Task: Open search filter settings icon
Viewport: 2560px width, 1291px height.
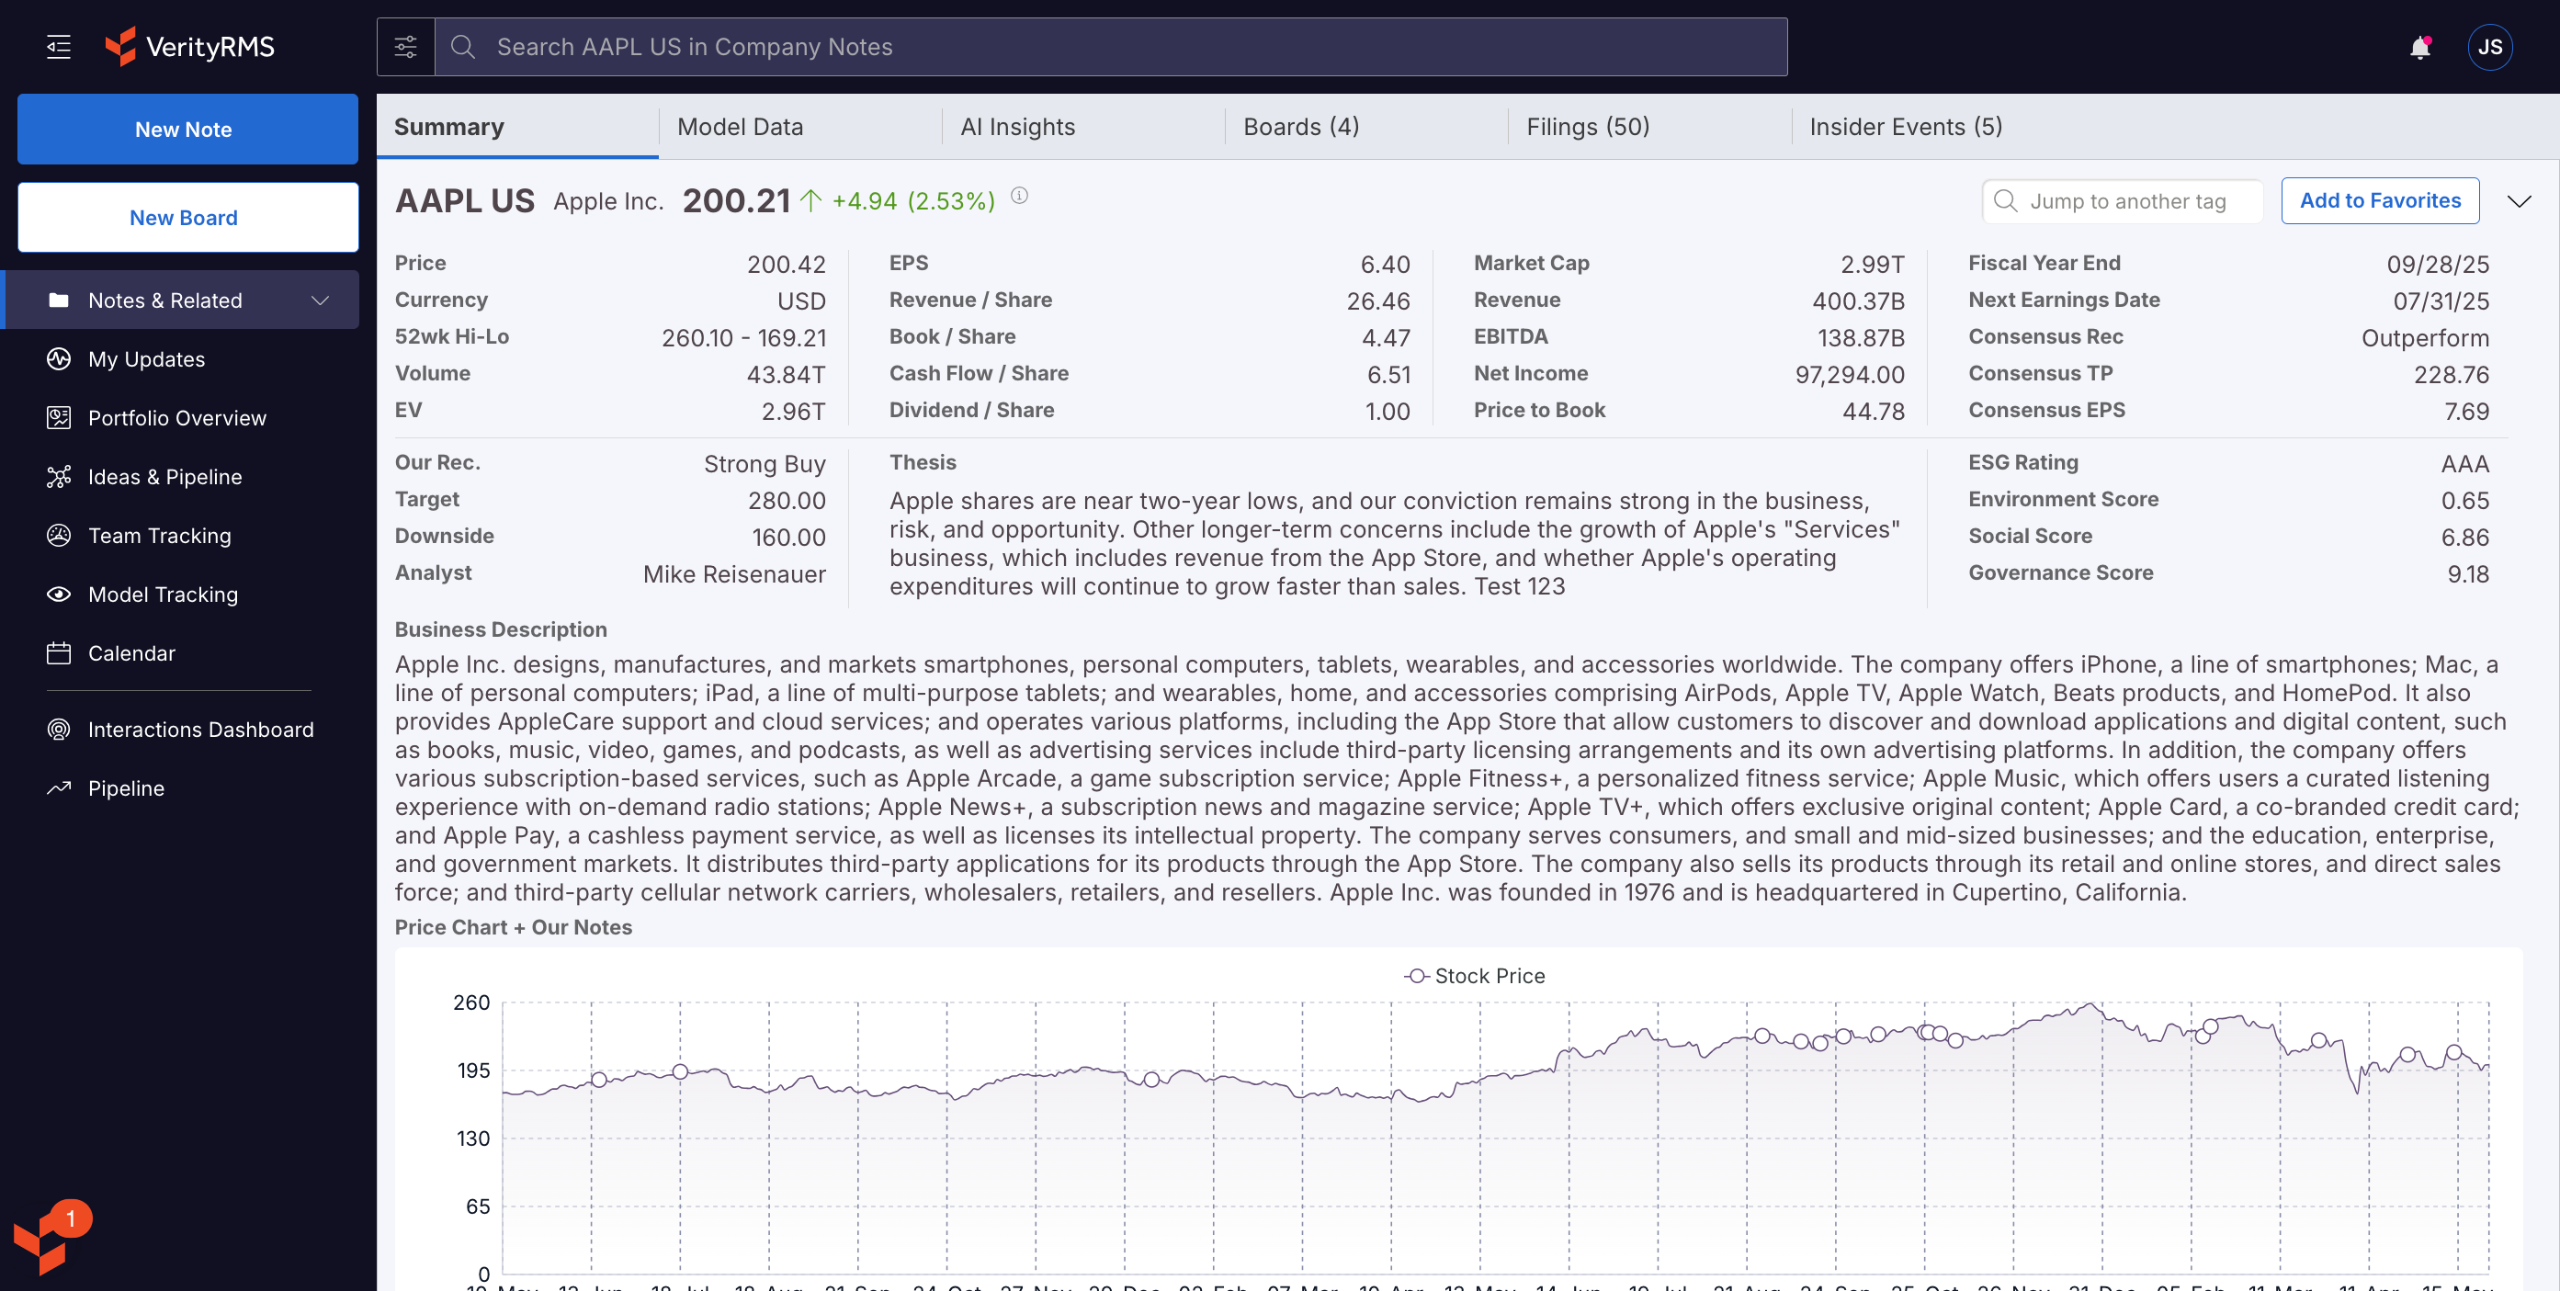Action: [x=405, y=47]
